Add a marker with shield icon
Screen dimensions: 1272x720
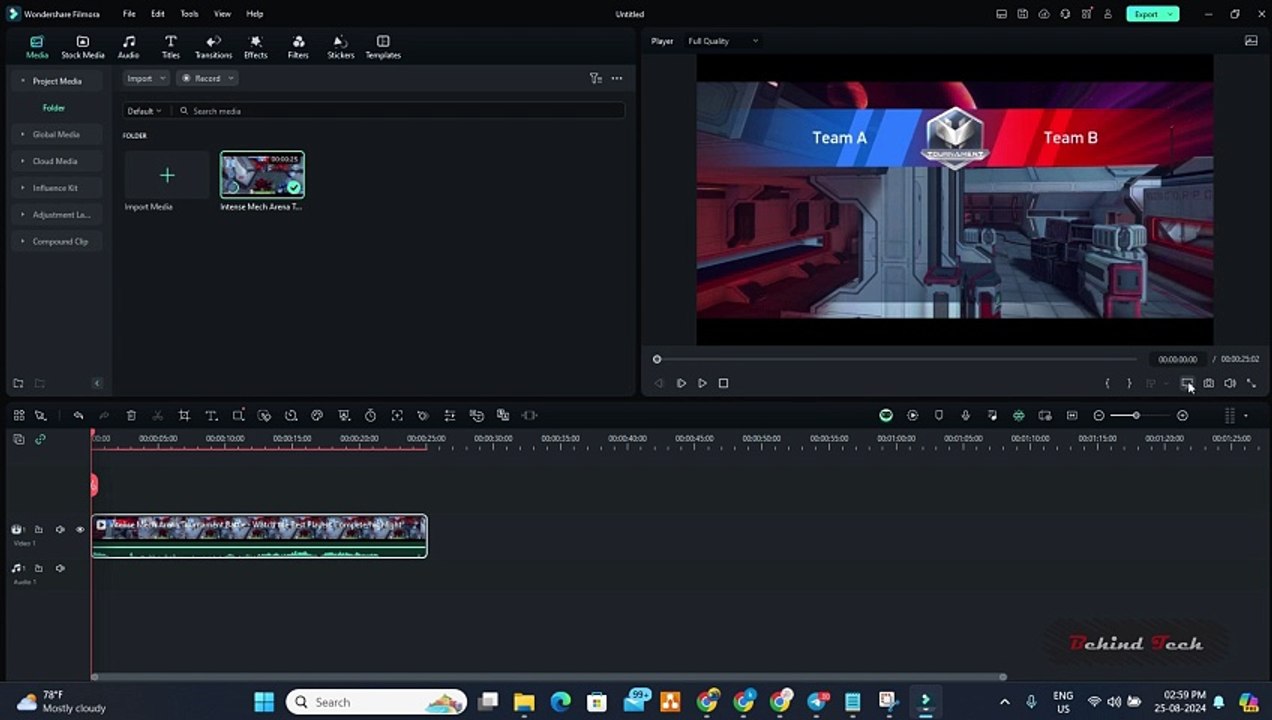939,415
